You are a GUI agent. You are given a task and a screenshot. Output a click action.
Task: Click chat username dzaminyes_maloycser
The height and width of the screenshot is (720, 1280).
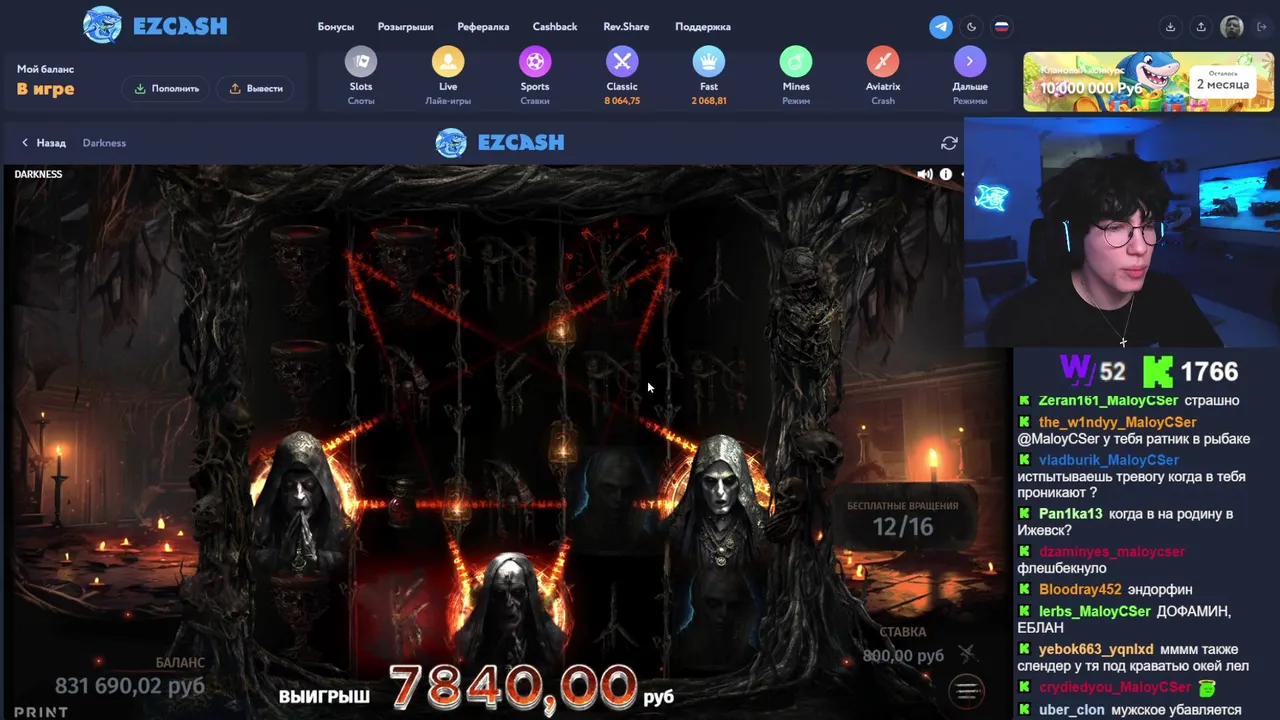tap(1111, 552)
